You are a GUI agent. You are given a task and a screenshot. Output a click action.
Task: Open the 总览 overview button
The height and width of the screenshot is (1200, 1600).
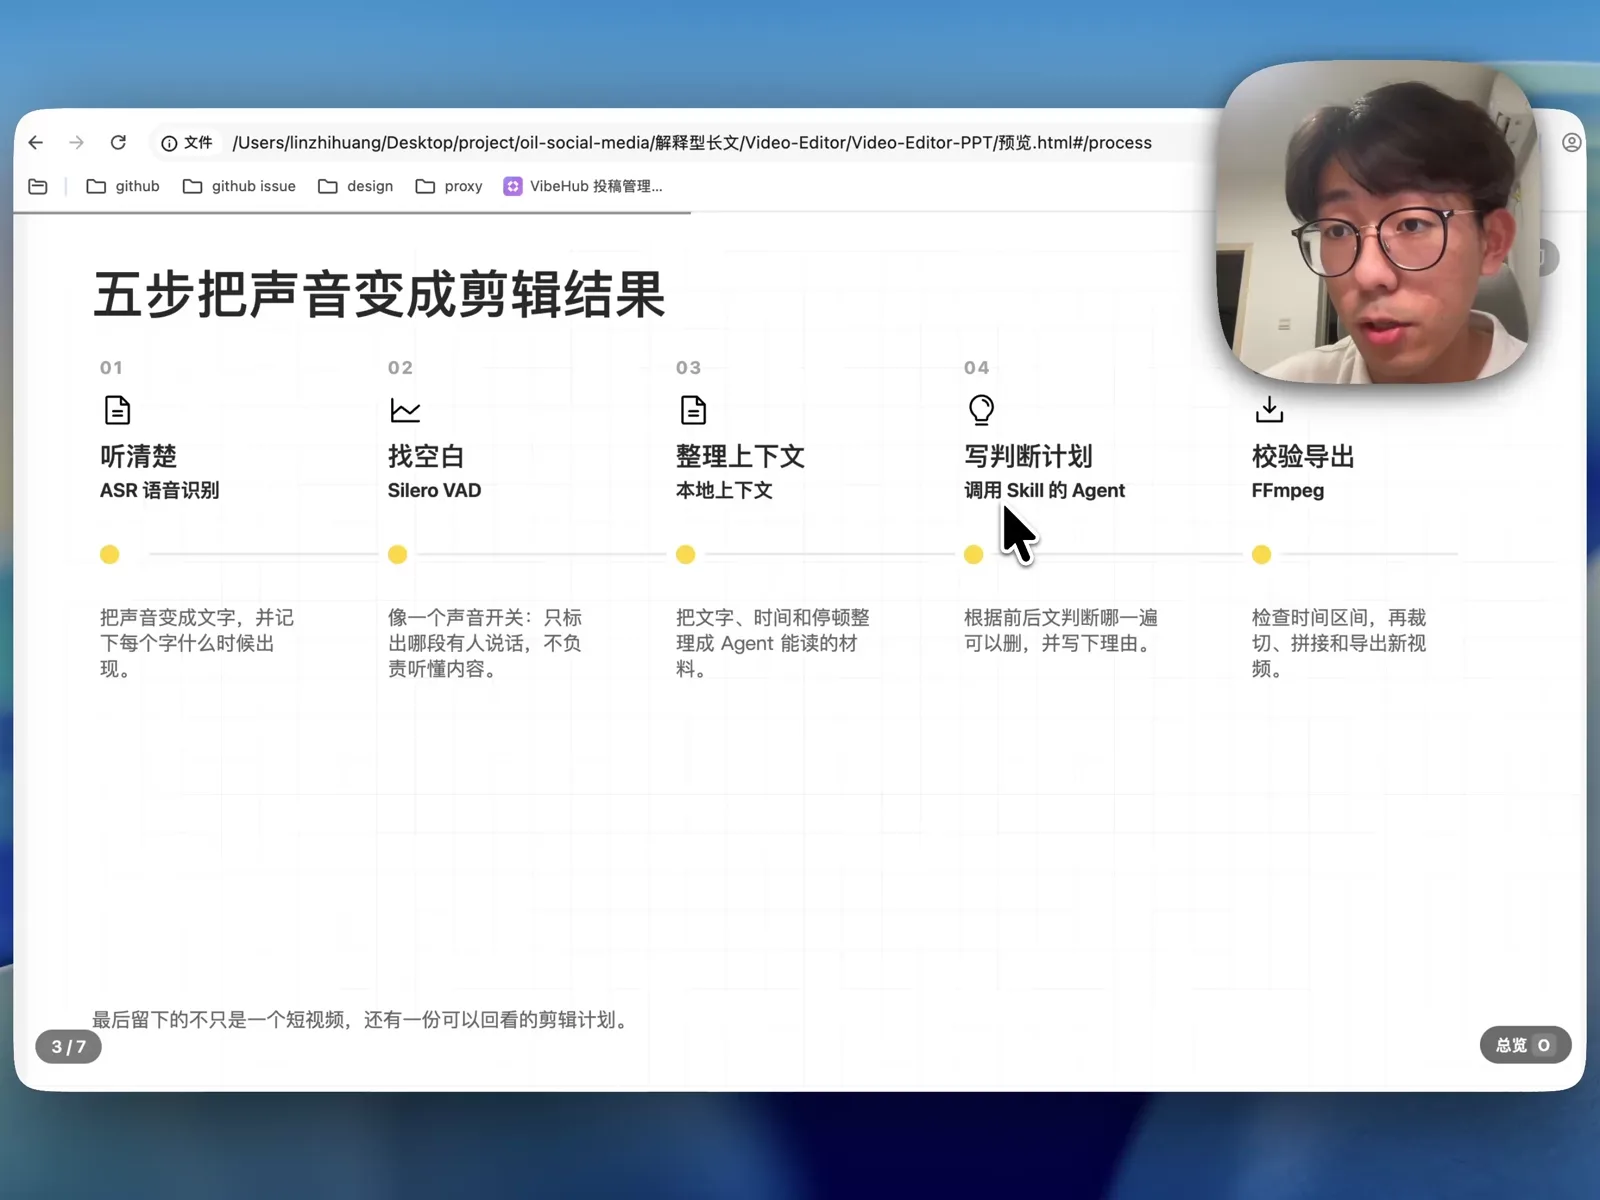1525,1045
